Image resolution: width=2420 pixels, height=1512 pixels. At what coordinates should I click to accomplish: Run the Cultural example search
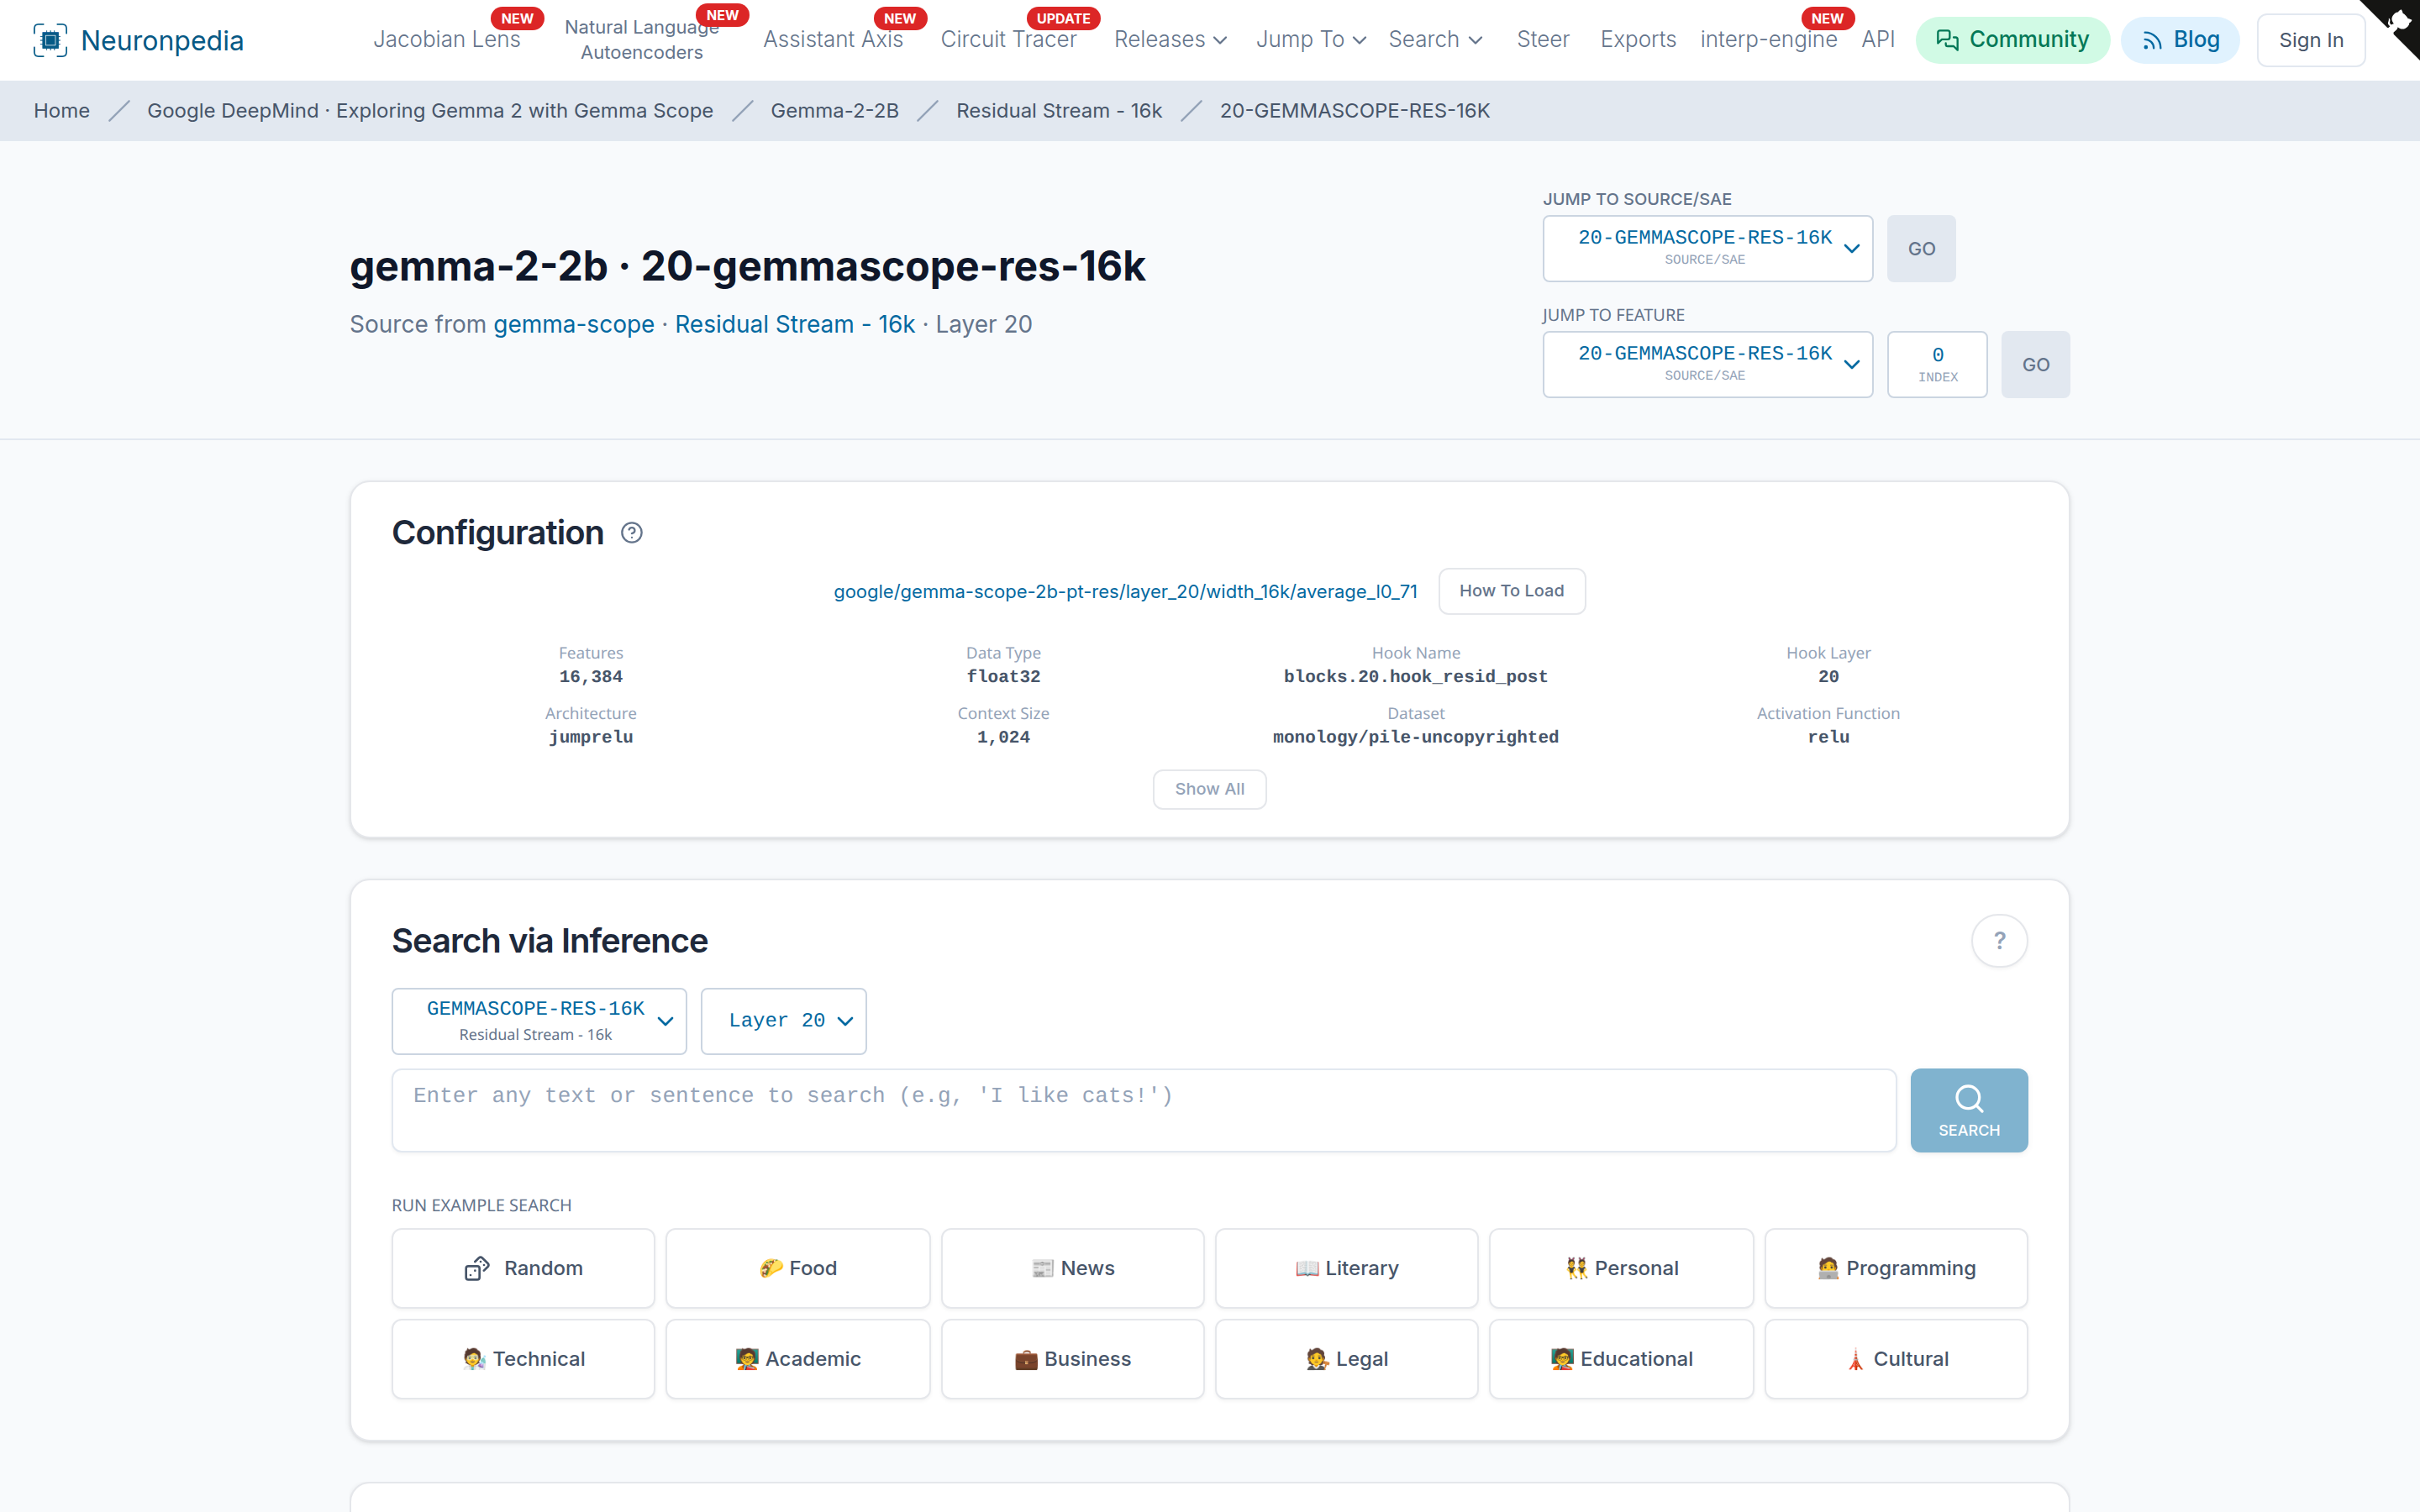[x=1896, y=1359]
